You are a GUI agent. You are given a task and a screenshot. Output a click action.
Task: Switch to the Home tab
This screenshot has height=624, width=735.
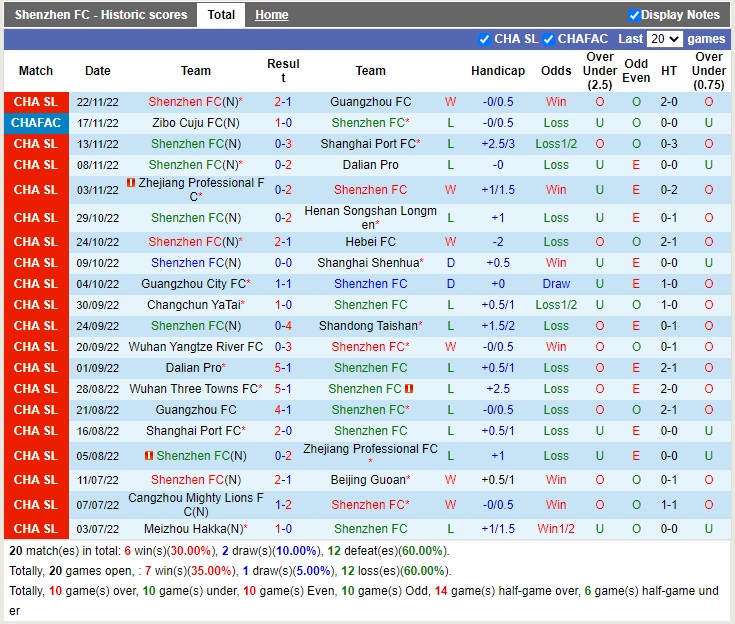click(271, 15)
